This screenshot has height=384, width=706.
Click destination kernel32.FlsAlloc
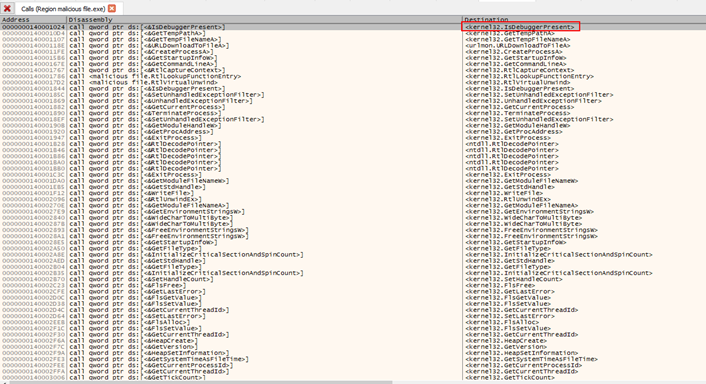[502, 322]
